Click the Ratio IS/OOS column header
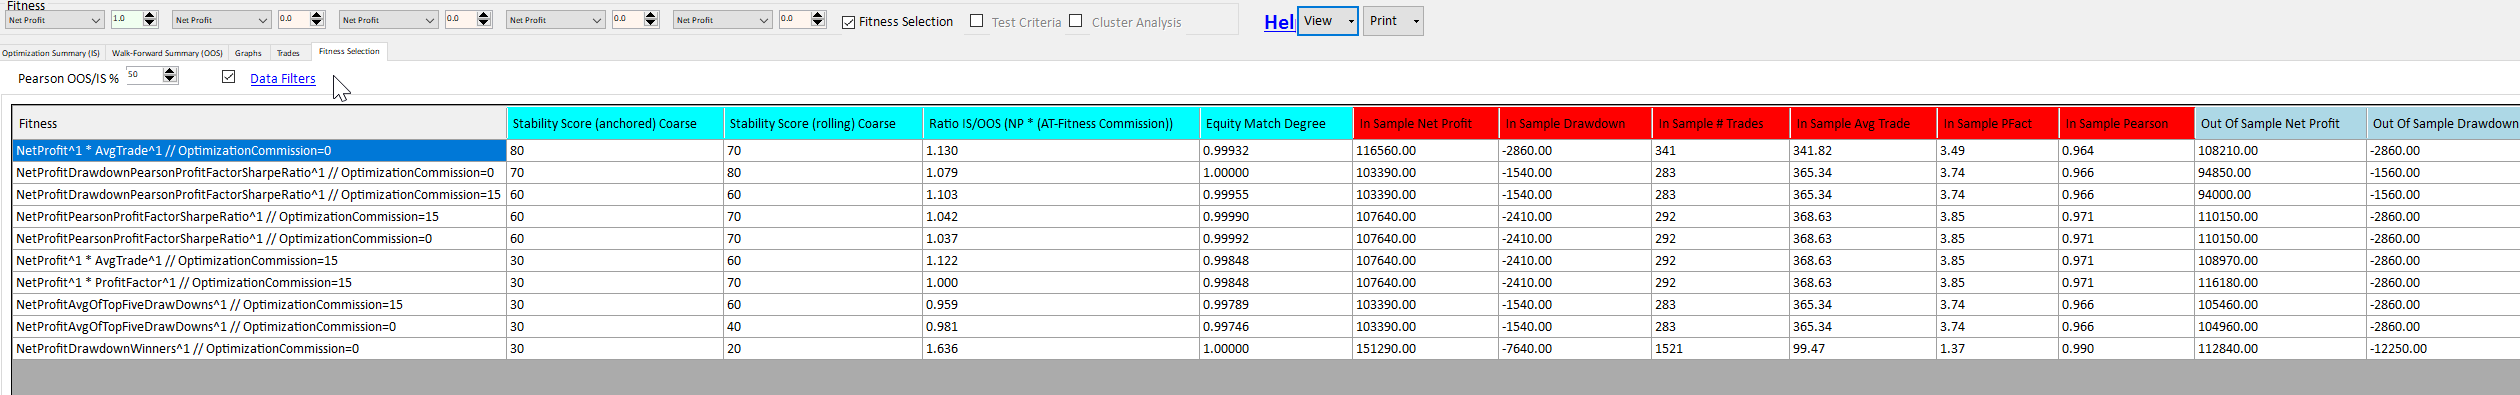 pos(1061,123)
